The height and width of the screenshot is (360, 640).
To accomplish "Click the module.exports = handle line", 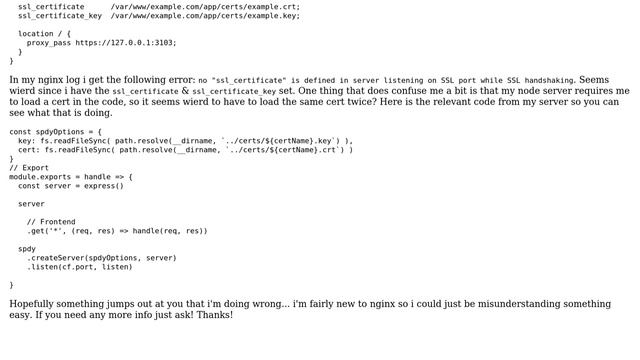I will [71, 177].
